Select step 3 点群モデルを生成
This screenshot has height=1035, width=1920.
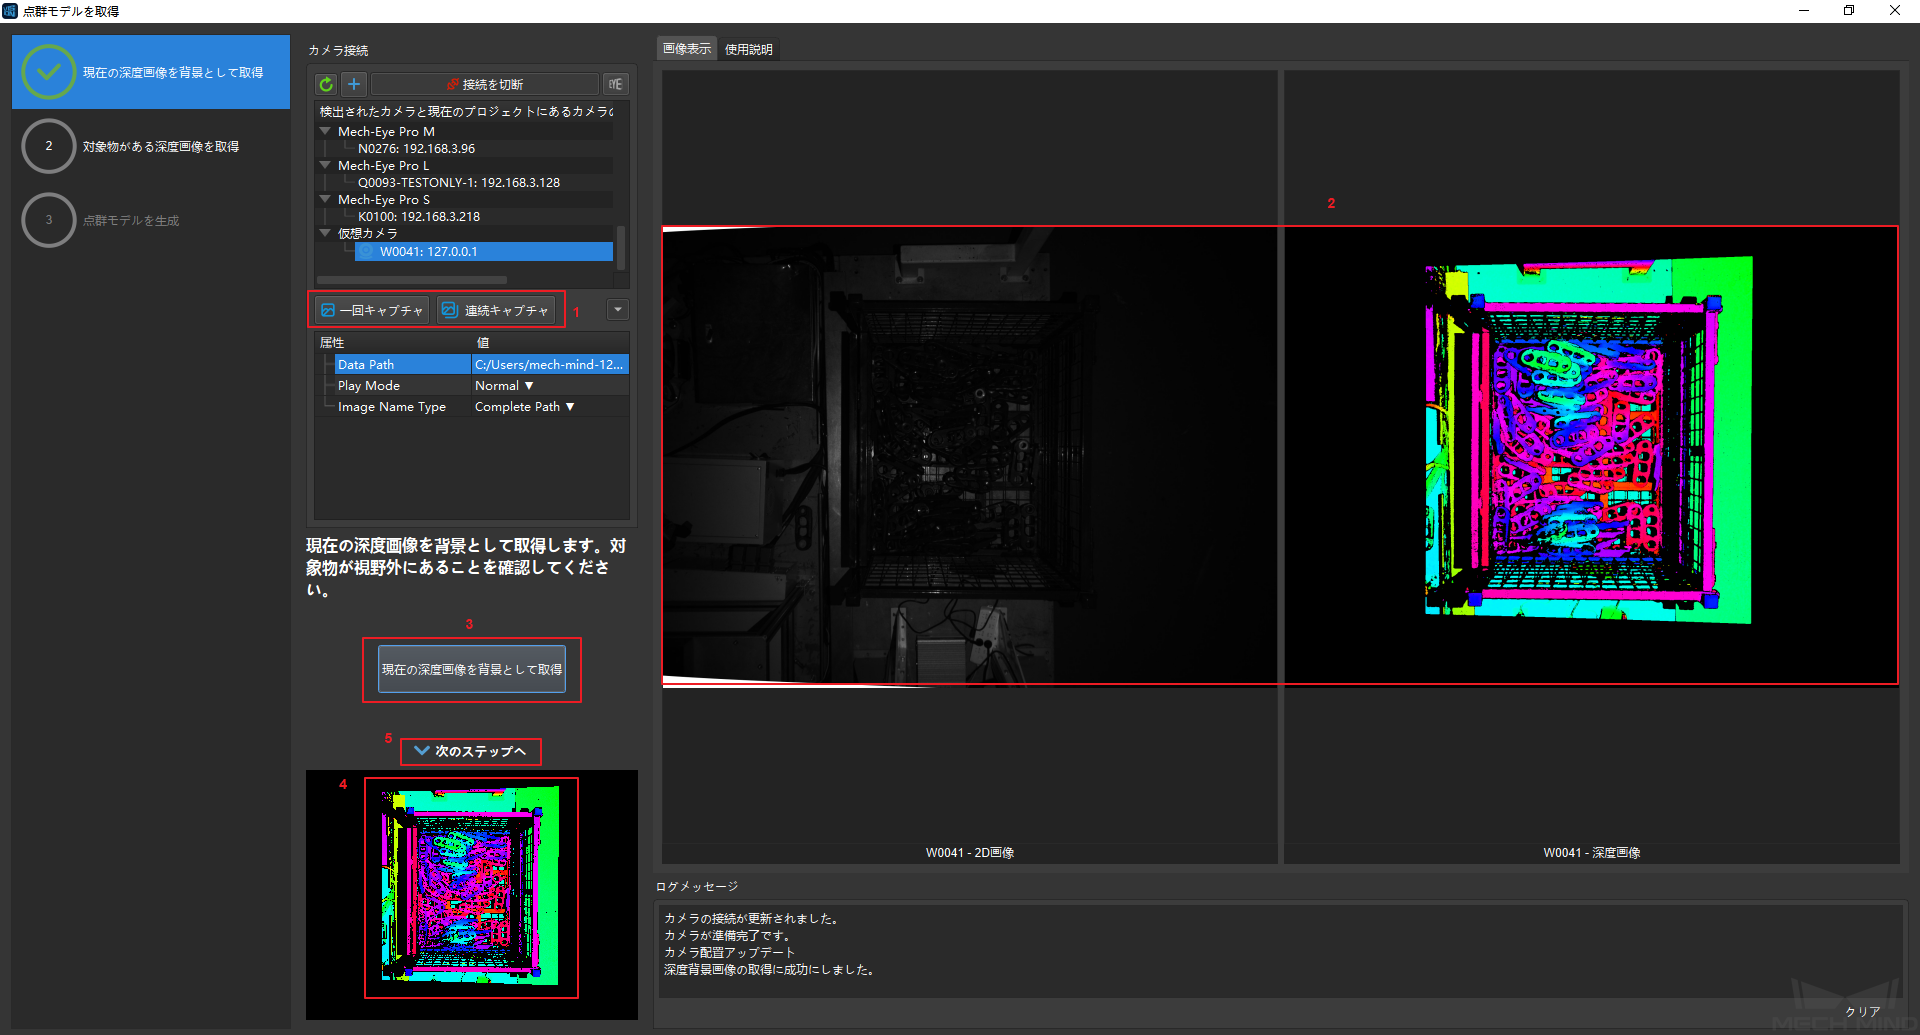(x=130, y=221)
